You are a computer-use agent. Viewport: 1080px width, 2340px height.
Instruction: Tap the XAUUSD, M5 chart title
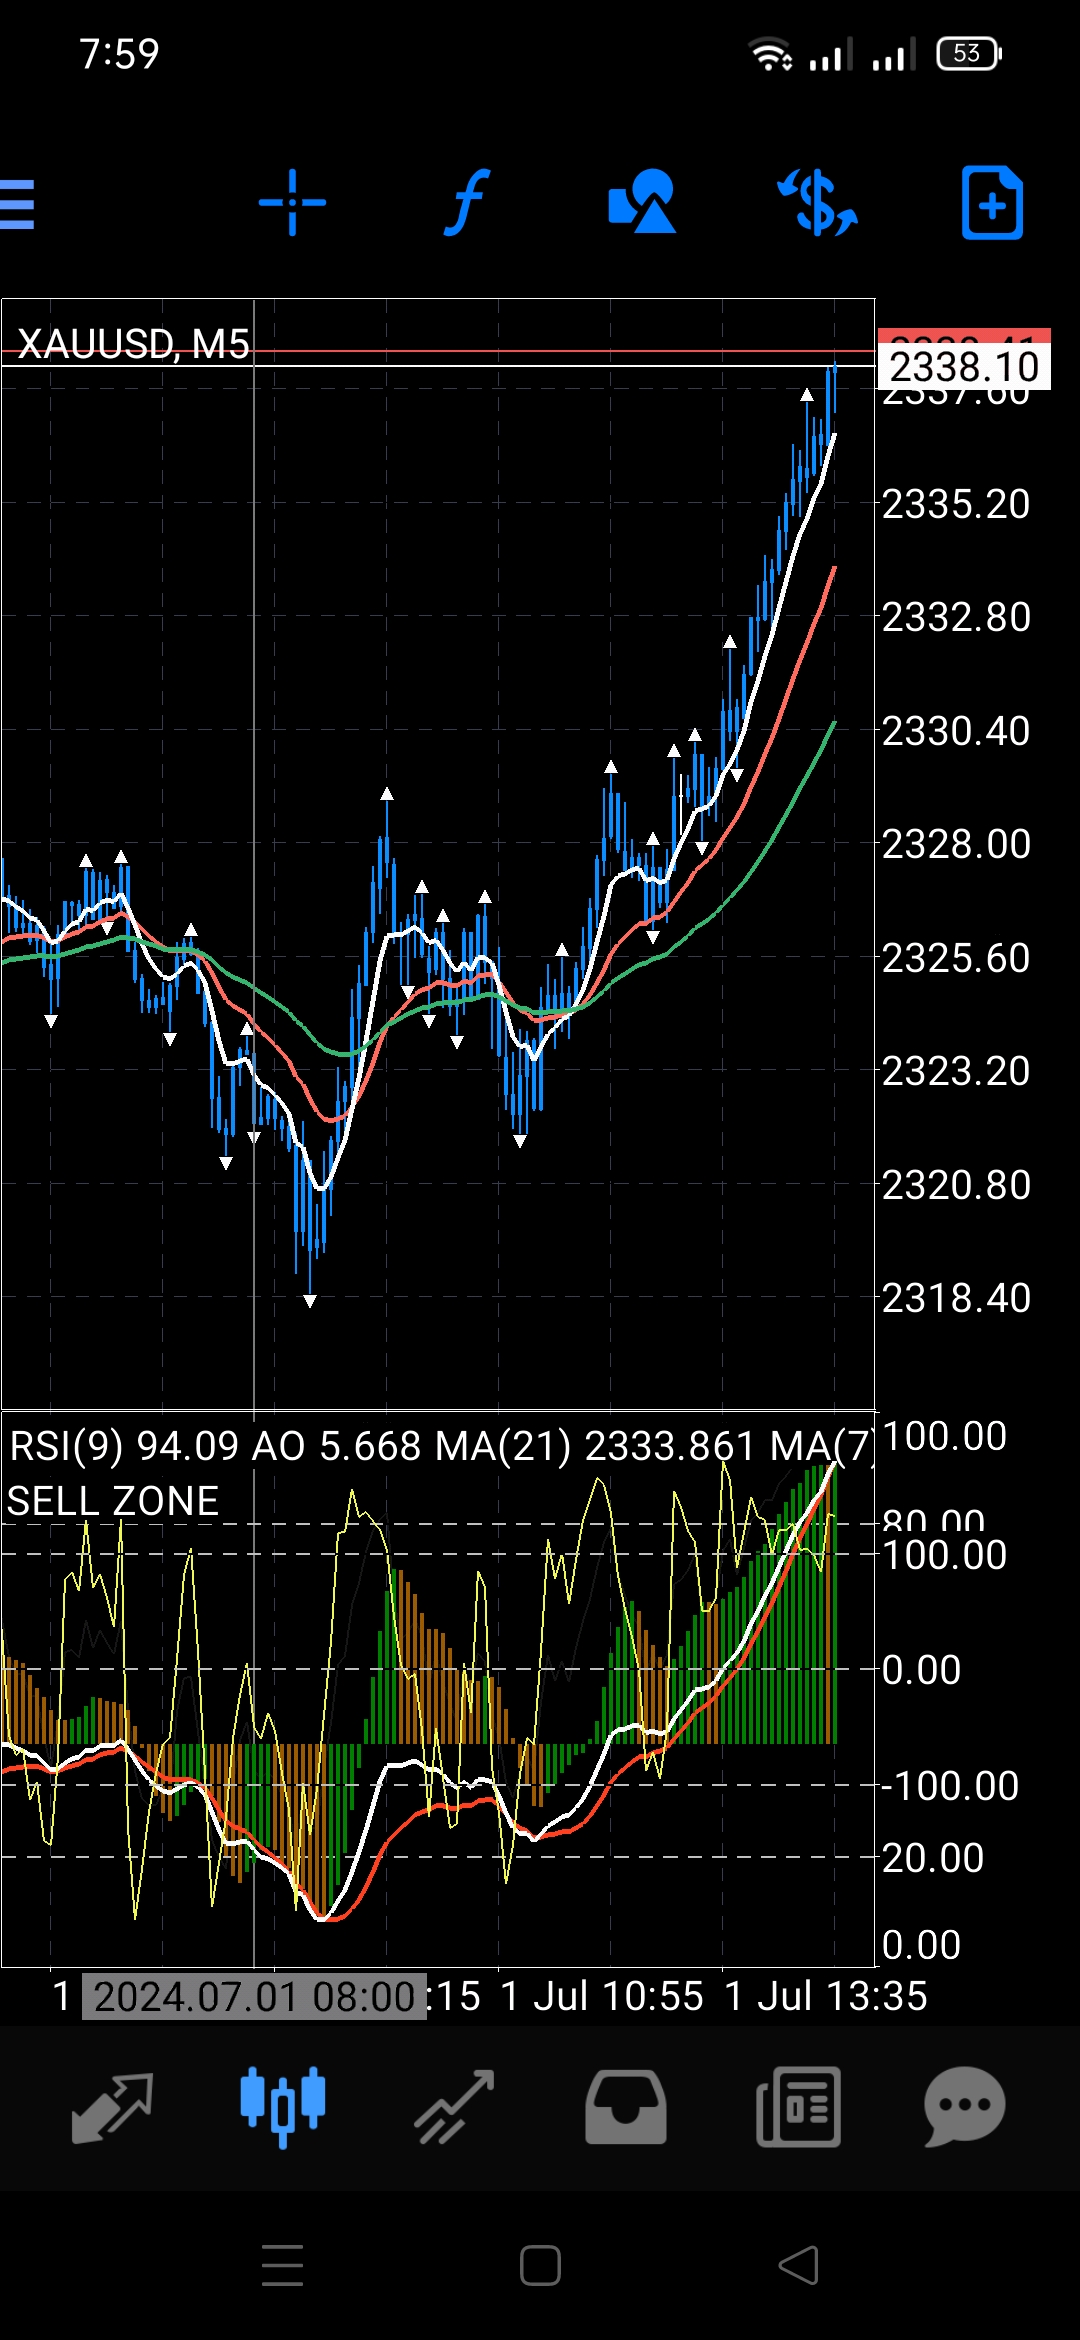[x=134, y=344]
